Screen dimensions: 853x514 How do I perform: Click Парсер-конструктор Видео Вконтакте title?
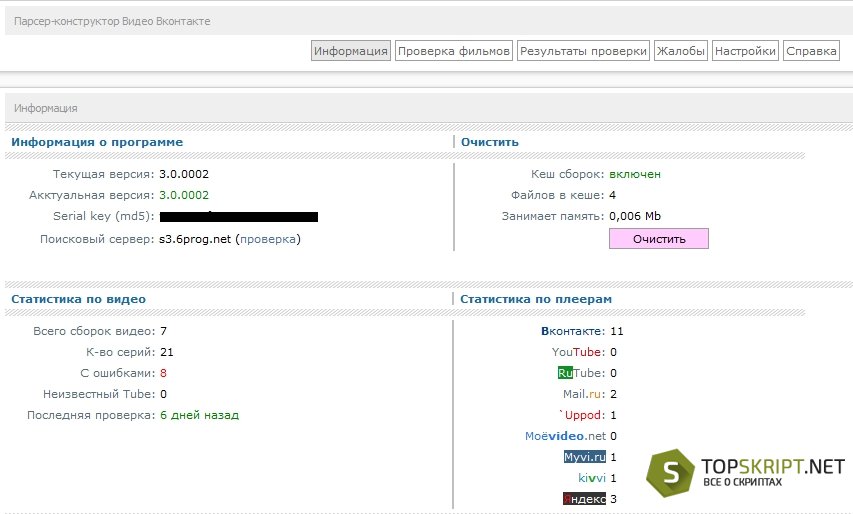coord(112,21)
